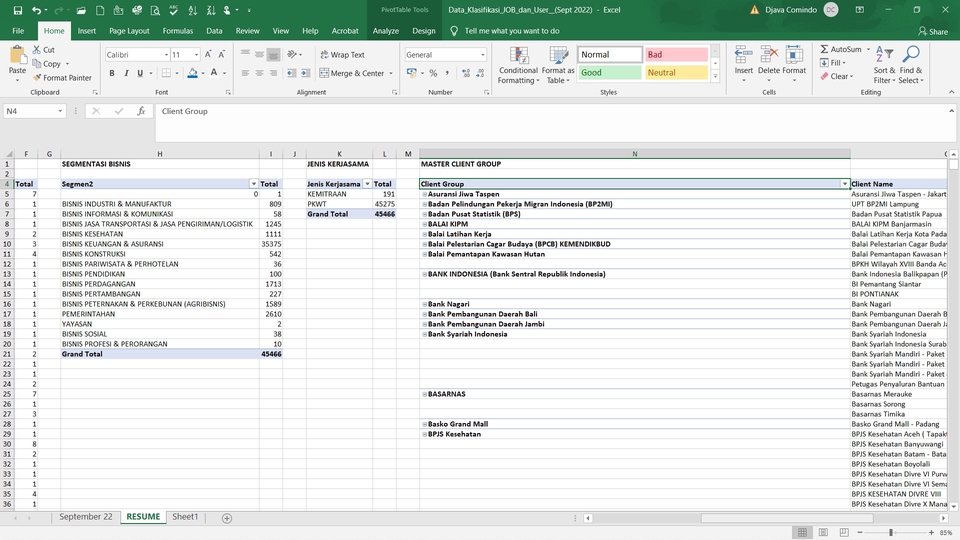Align text to the right
This screenshot has height=540, width=960.
tap(273, 73)
